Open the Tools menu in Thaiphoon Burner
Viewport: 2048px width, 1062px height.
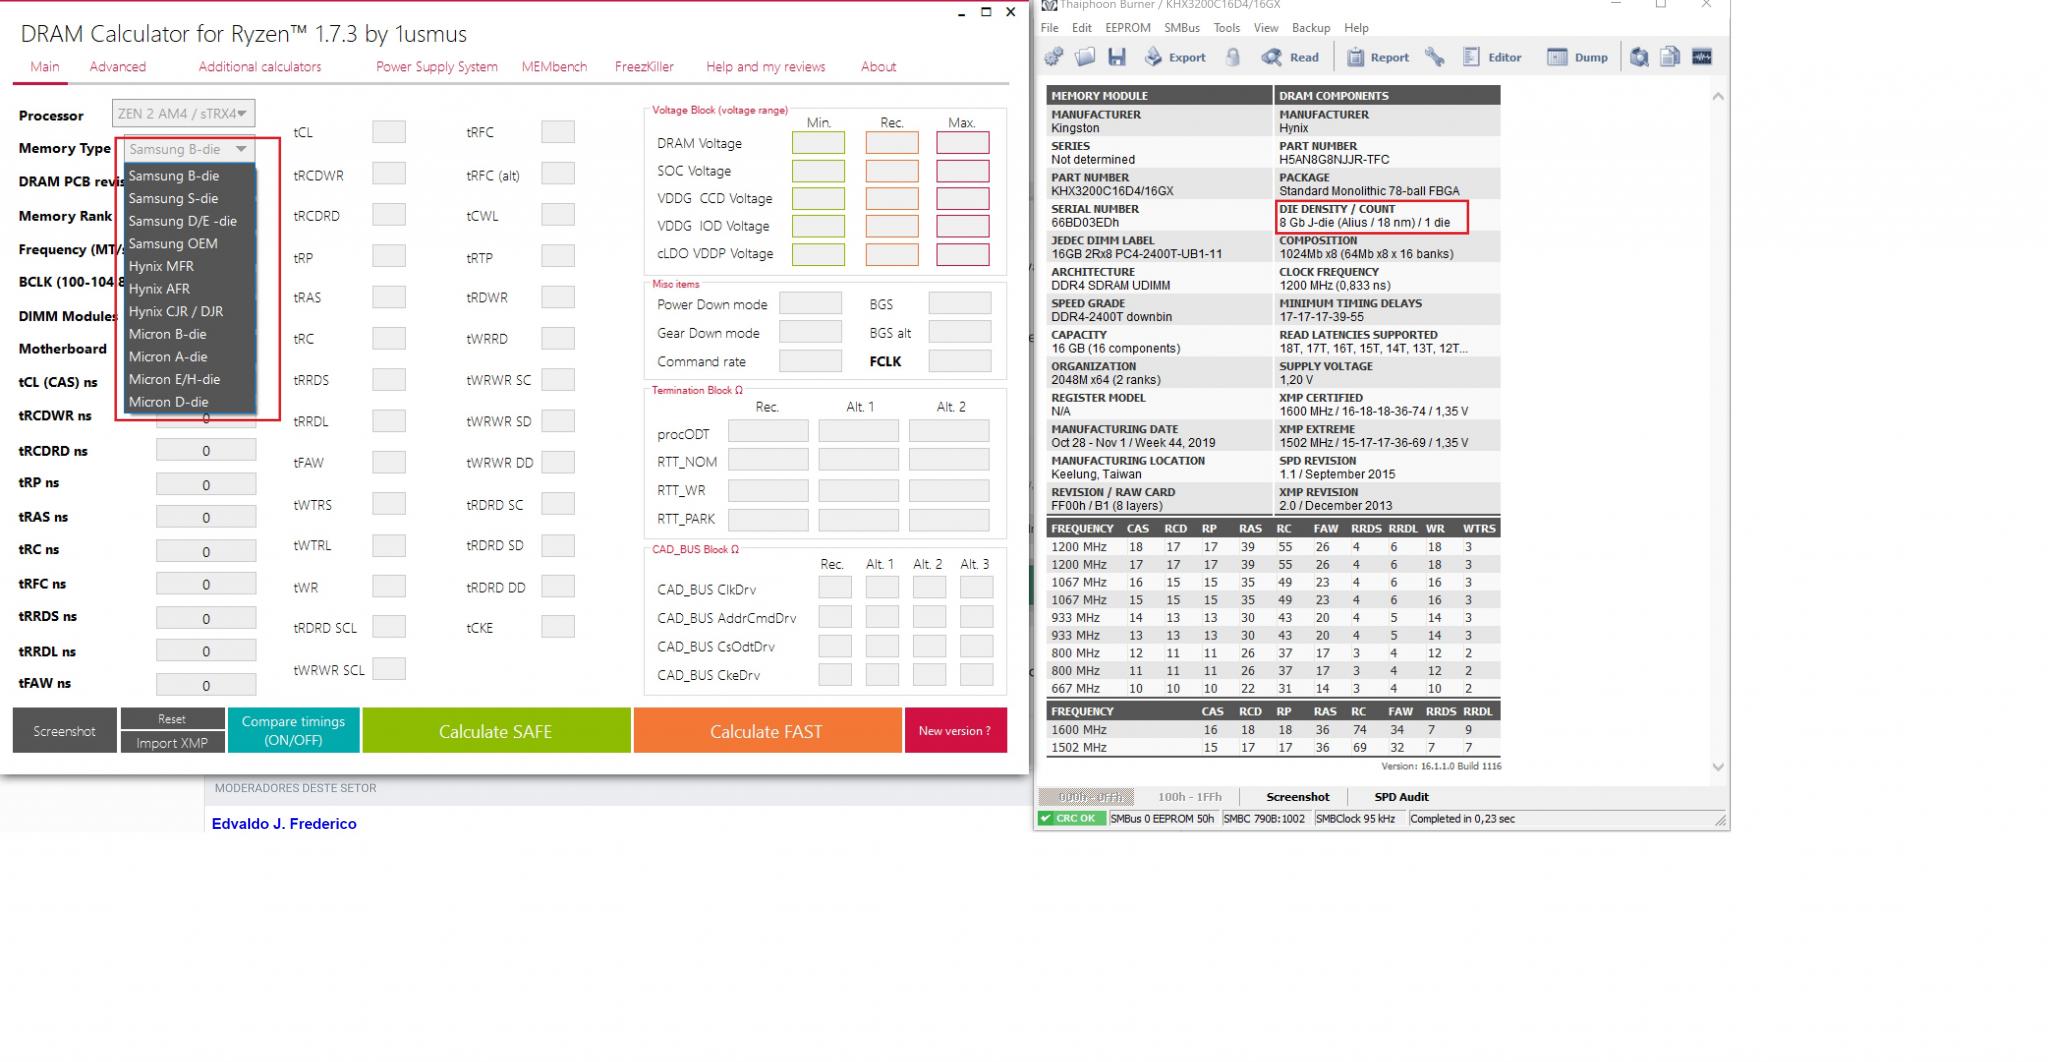pyautogui.click(x=1226, y=28)
